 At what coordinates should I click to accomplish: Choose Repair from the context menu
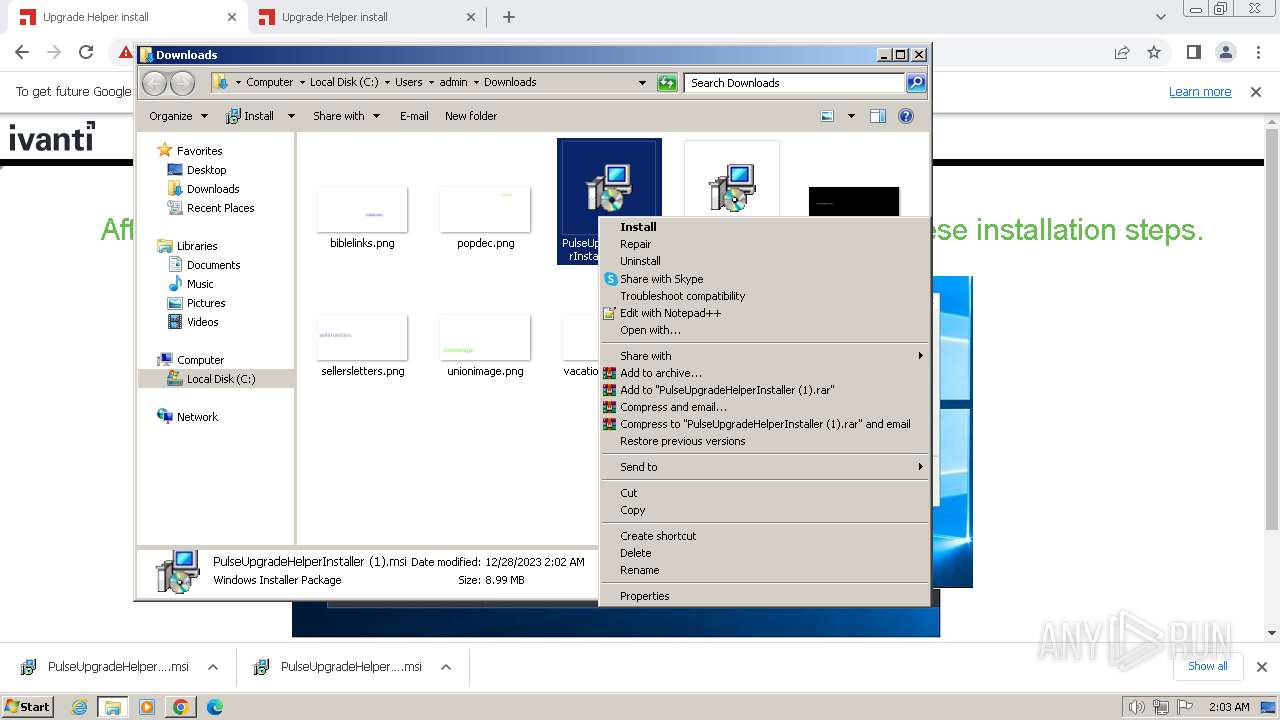tap(635, 244)
